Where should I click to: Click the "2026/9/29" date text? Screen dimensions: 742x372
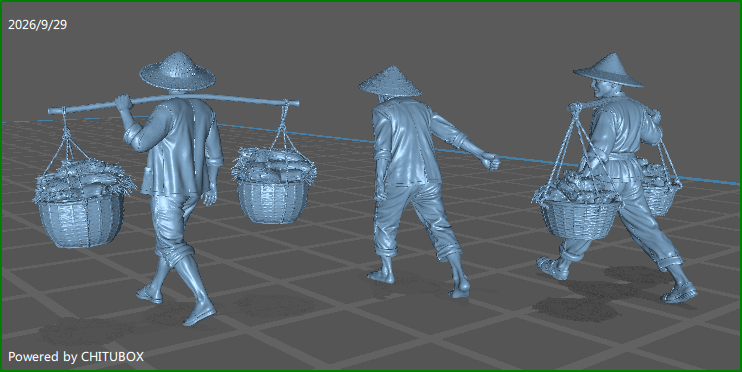(x=38, y=25)
